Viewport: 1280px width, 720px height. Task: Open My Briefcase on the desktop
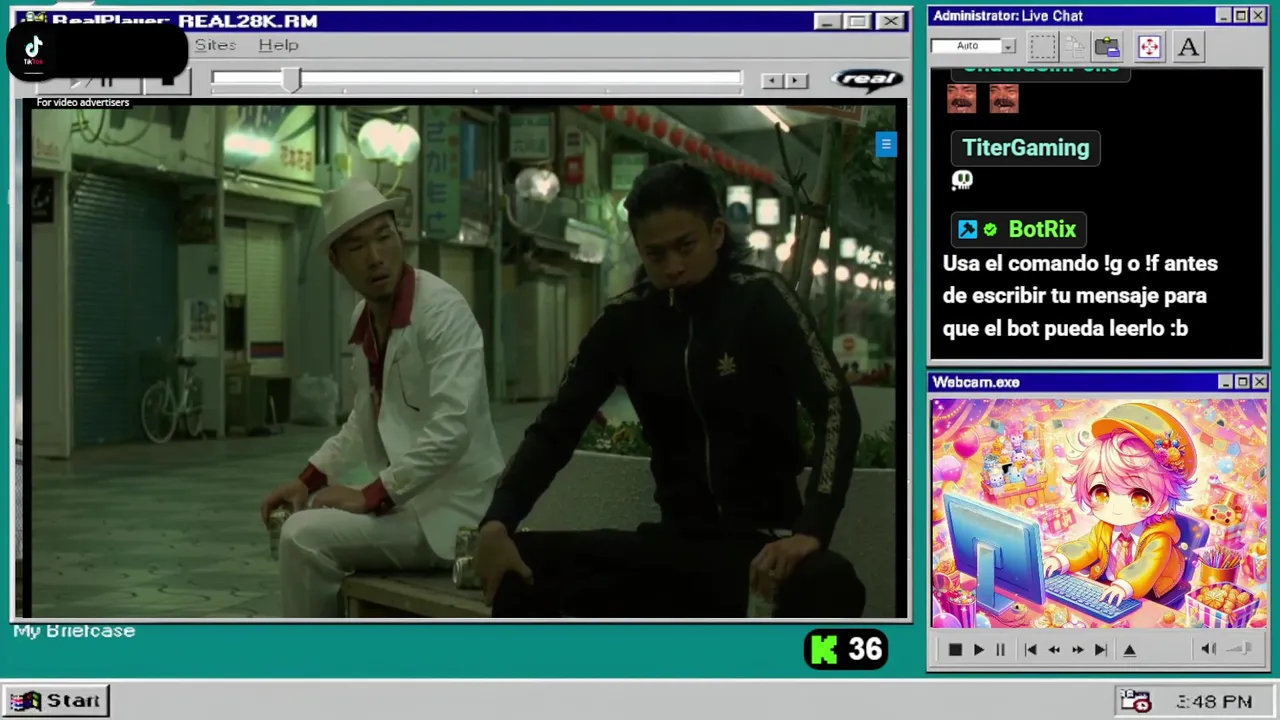pos(74,631)
